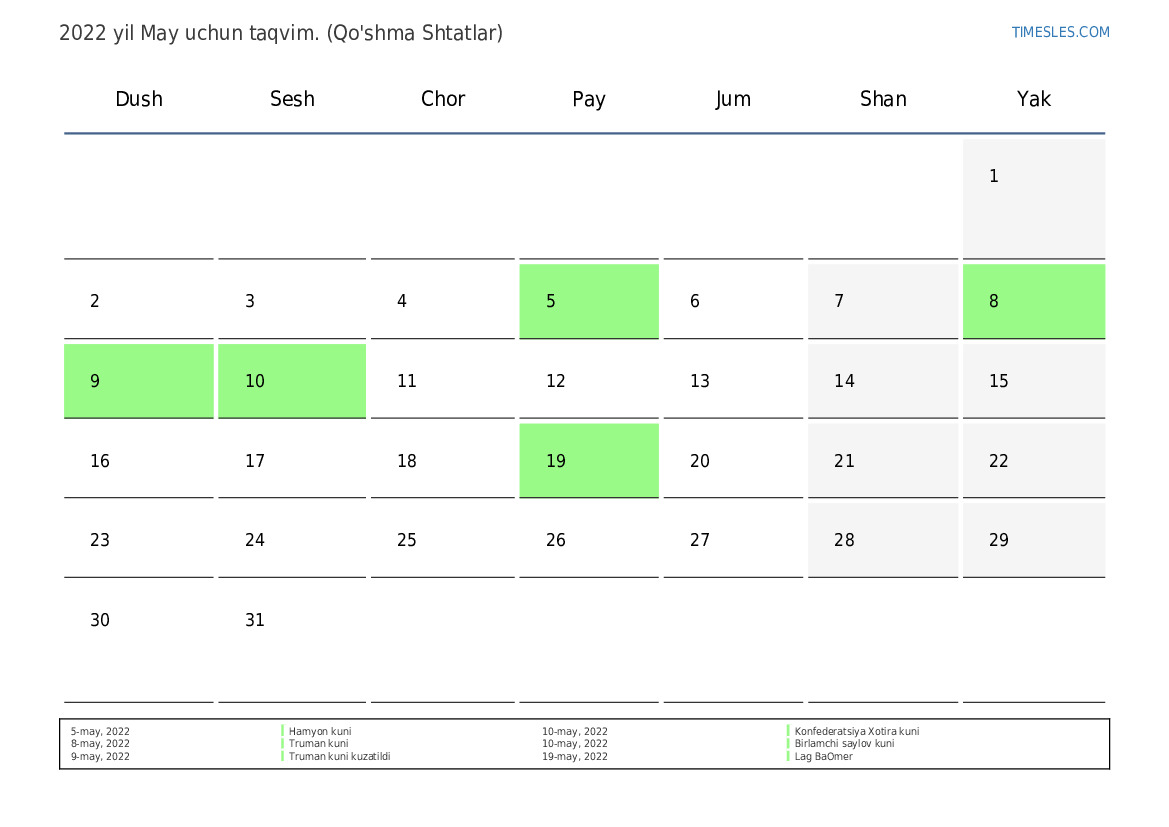Click the Chor weekday column header
Image resolution: width=1169 pixels, height=827 pixels.
[443, 99]
